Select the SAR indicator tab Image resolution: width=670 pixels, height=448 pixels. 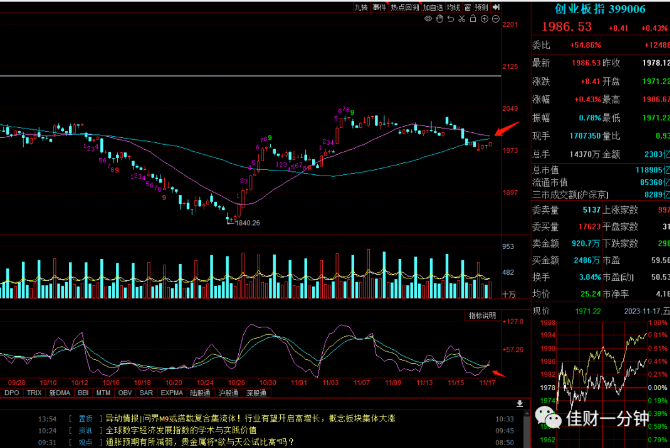point(146,392)
